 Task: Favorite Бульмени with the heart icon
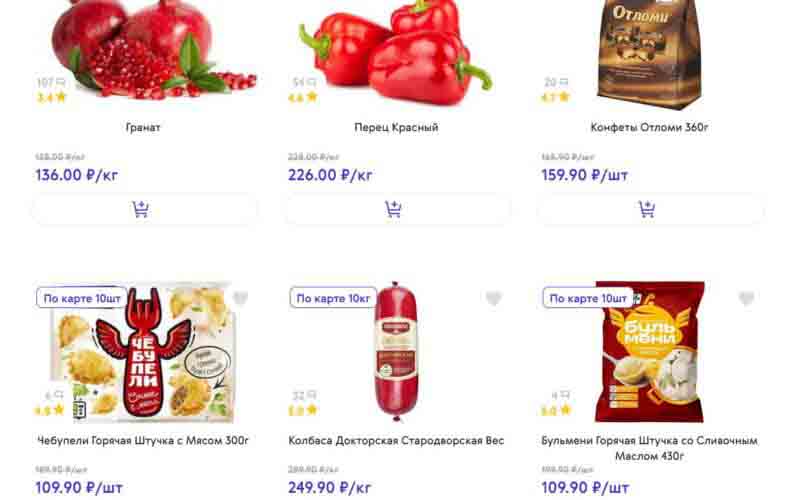[746, 298]
